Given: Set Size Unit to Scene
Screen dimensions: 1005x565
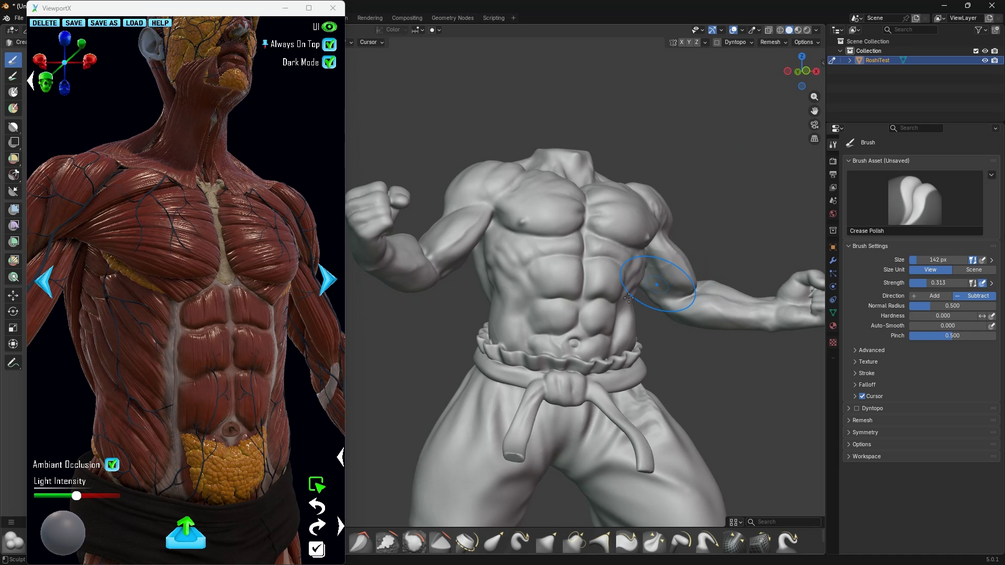Looking at the screenshot, I should 974,270.
